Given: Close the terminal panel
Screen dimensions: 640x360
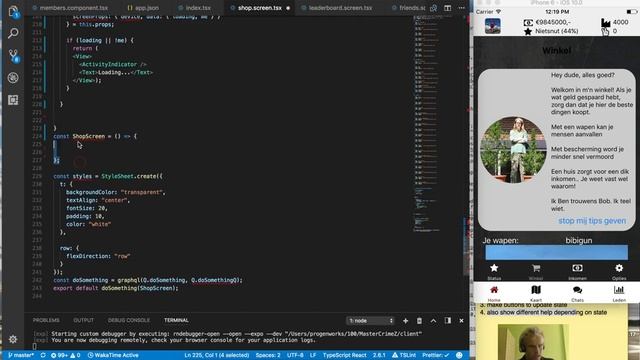Looking at the screenshot, I should click(x=462, y=321).
